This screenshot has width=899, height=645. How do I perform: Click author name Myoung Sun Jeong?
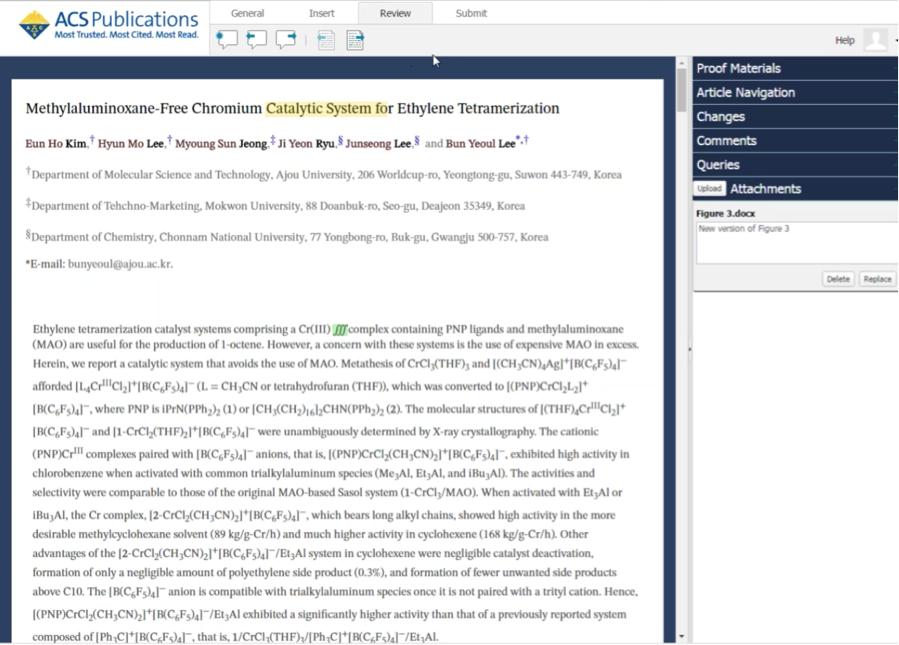coord(221,143)
